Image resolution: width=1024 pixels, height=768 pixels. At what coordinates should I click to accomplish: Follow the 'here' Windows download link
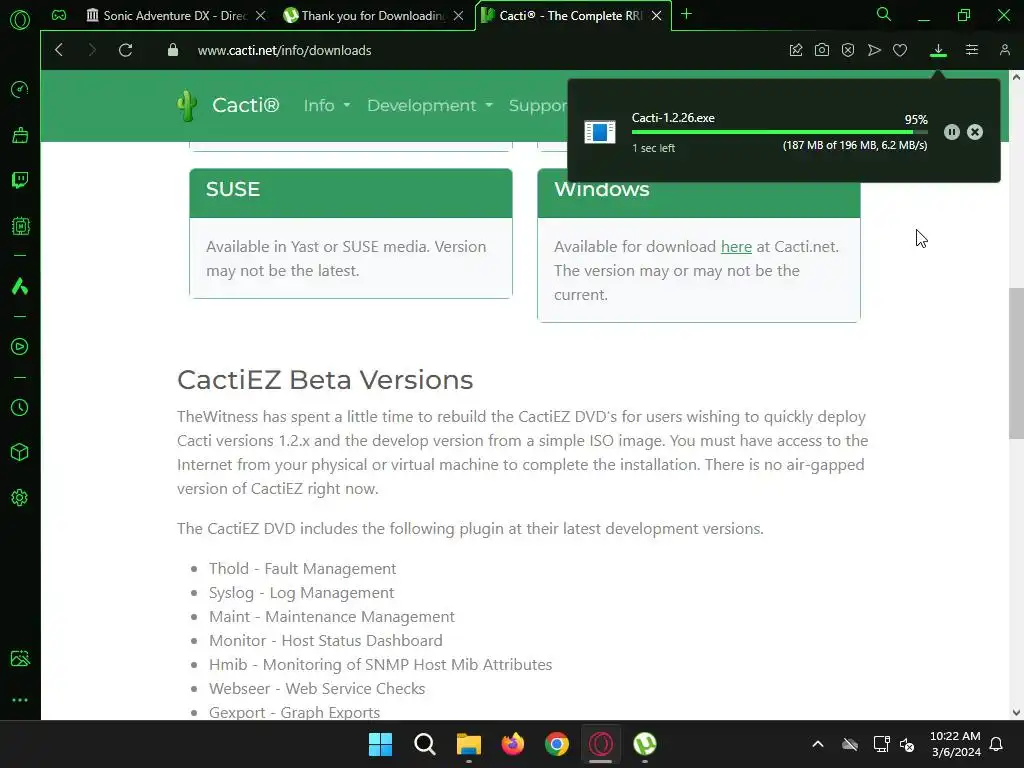pyautogui.click(x=736, y=247)
